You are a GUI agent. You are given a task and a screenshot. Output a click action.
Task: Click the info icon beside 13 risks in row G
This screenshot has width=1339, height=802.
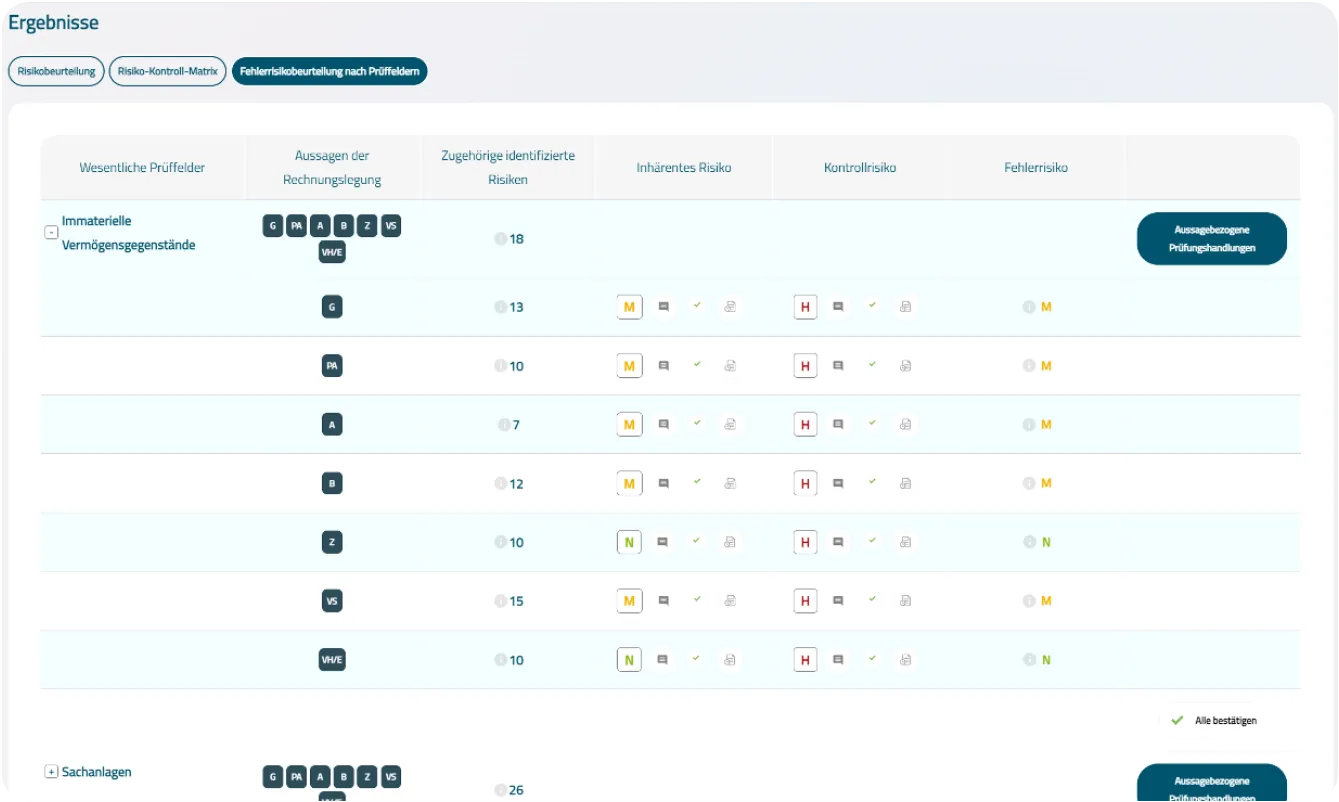500,307
